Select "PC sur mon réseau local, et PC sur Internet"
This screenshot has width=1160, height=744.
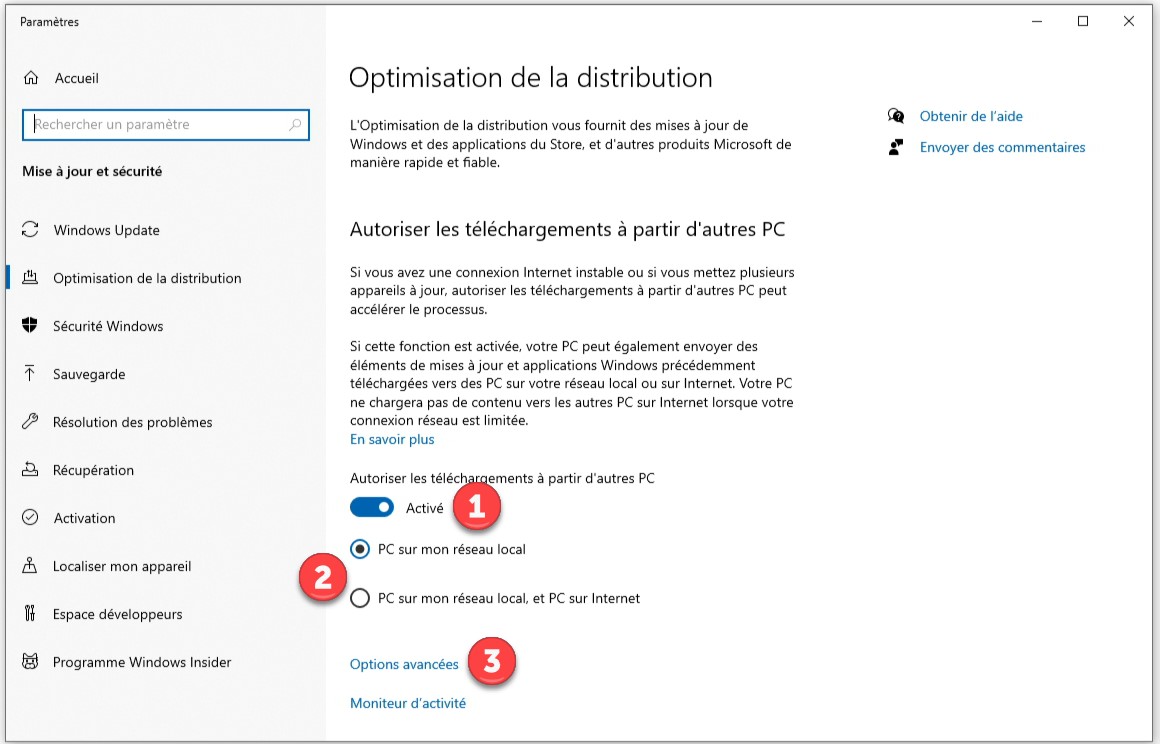(360, 598)
